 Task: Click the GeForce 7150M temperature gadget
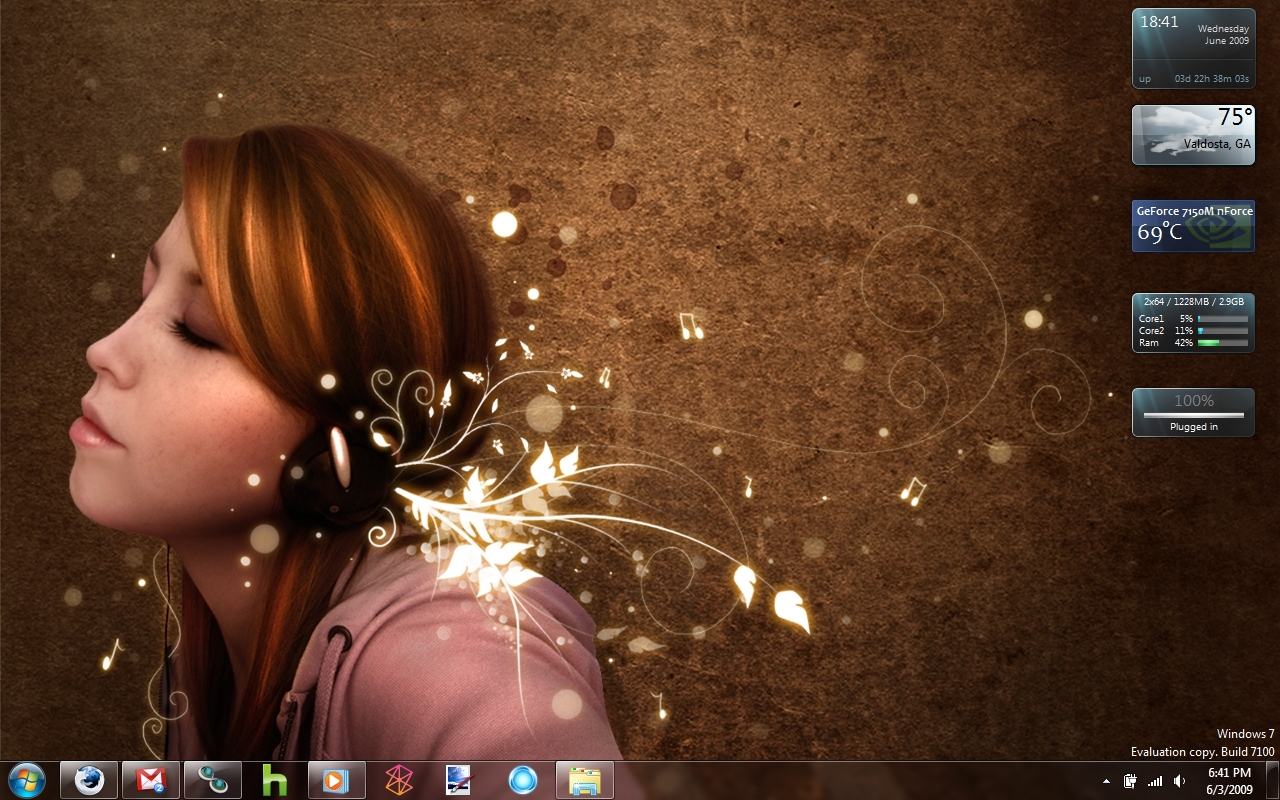[x=1193, y=225]
